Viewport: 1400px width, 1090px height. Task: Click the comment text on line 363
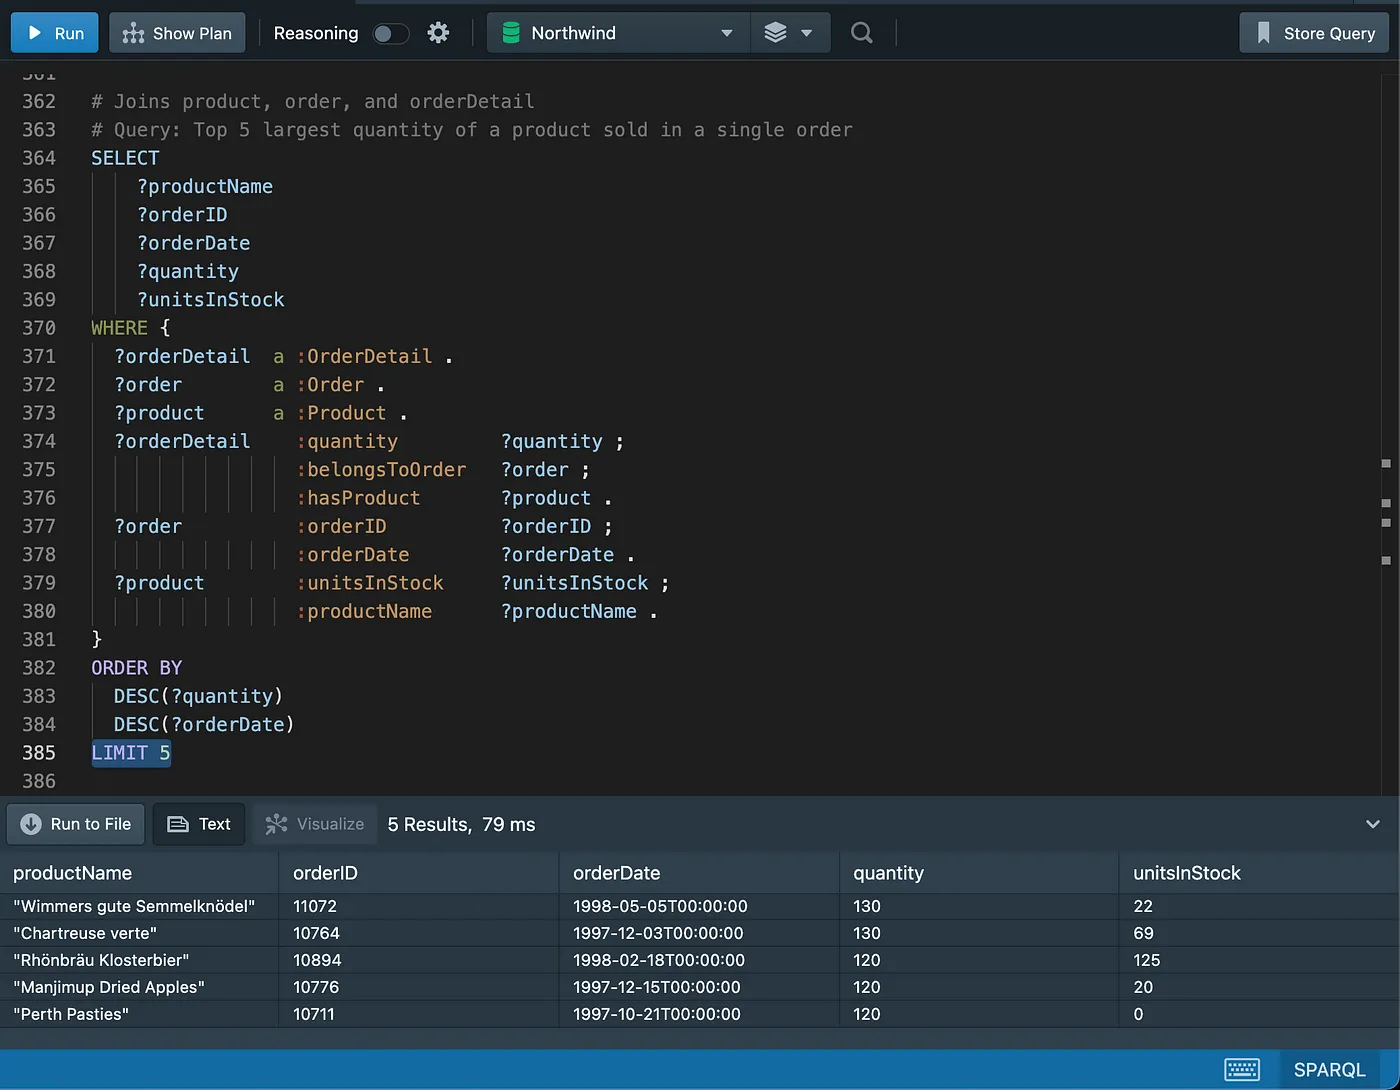[472, 130]
